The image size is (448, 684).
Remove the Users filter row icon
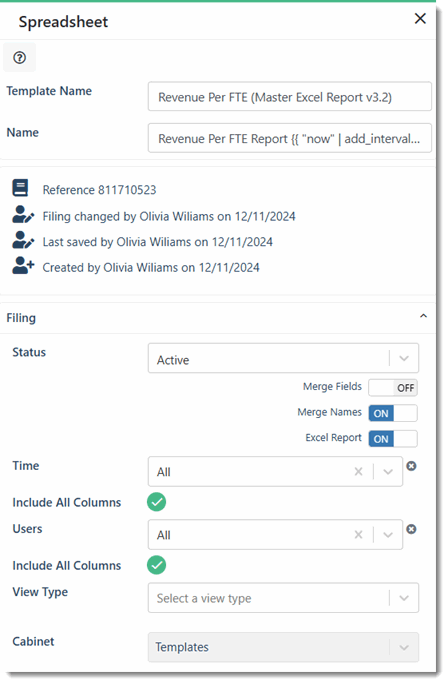(411, 529)
